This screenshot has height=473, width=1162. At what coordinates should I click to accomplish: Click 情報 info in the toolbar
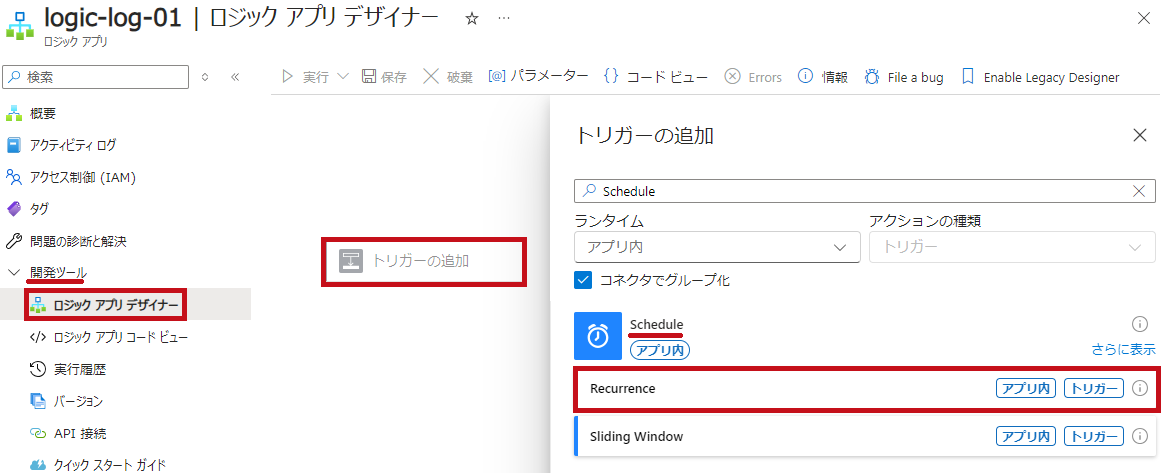point(823,77)
